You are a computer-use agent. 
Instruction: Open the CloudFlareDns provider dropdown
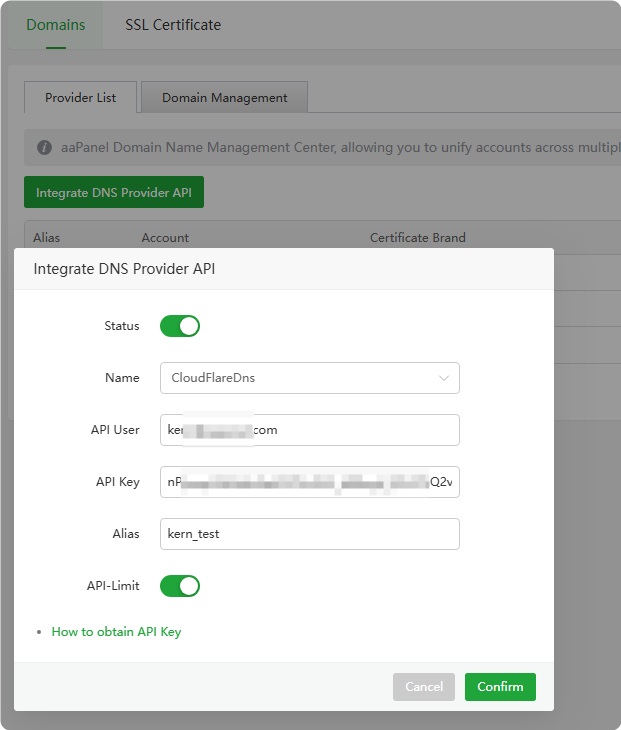point(309,378)
